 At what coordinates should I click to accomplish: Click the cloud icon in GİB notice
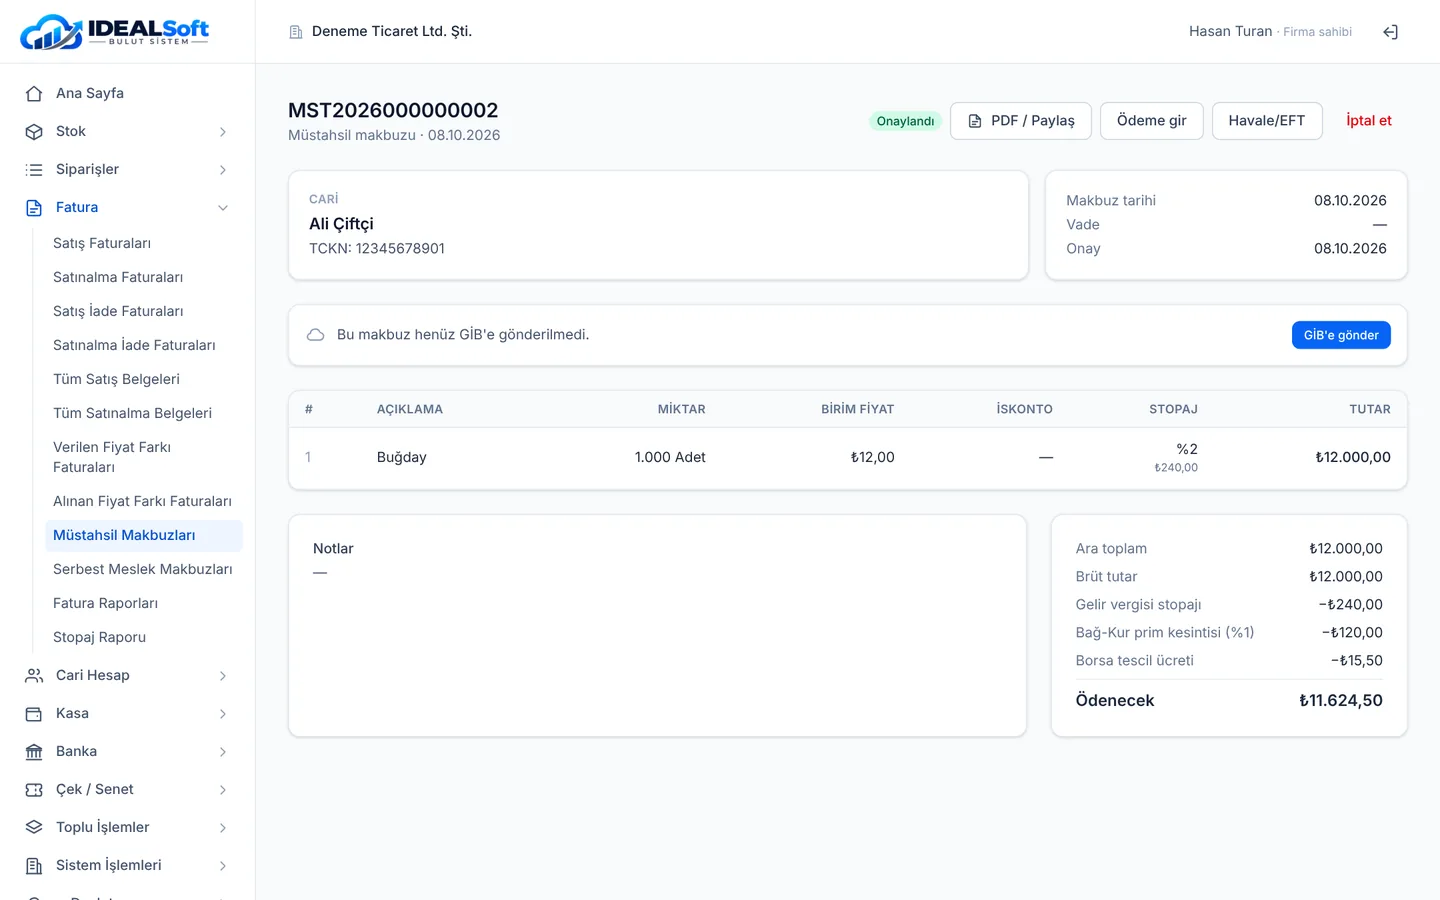(x=315, y=335)
